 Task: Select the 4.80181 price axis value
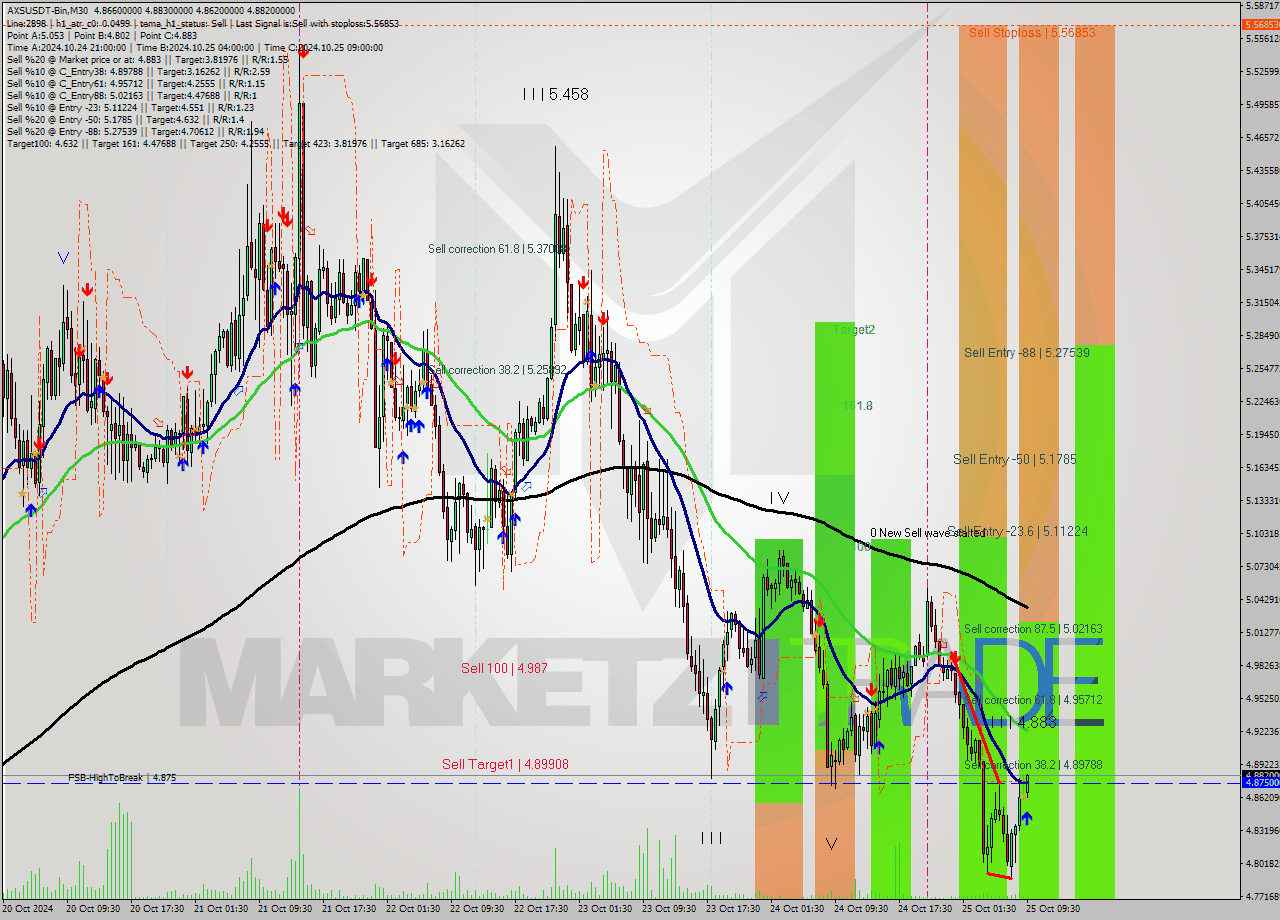pos(1261,864)
